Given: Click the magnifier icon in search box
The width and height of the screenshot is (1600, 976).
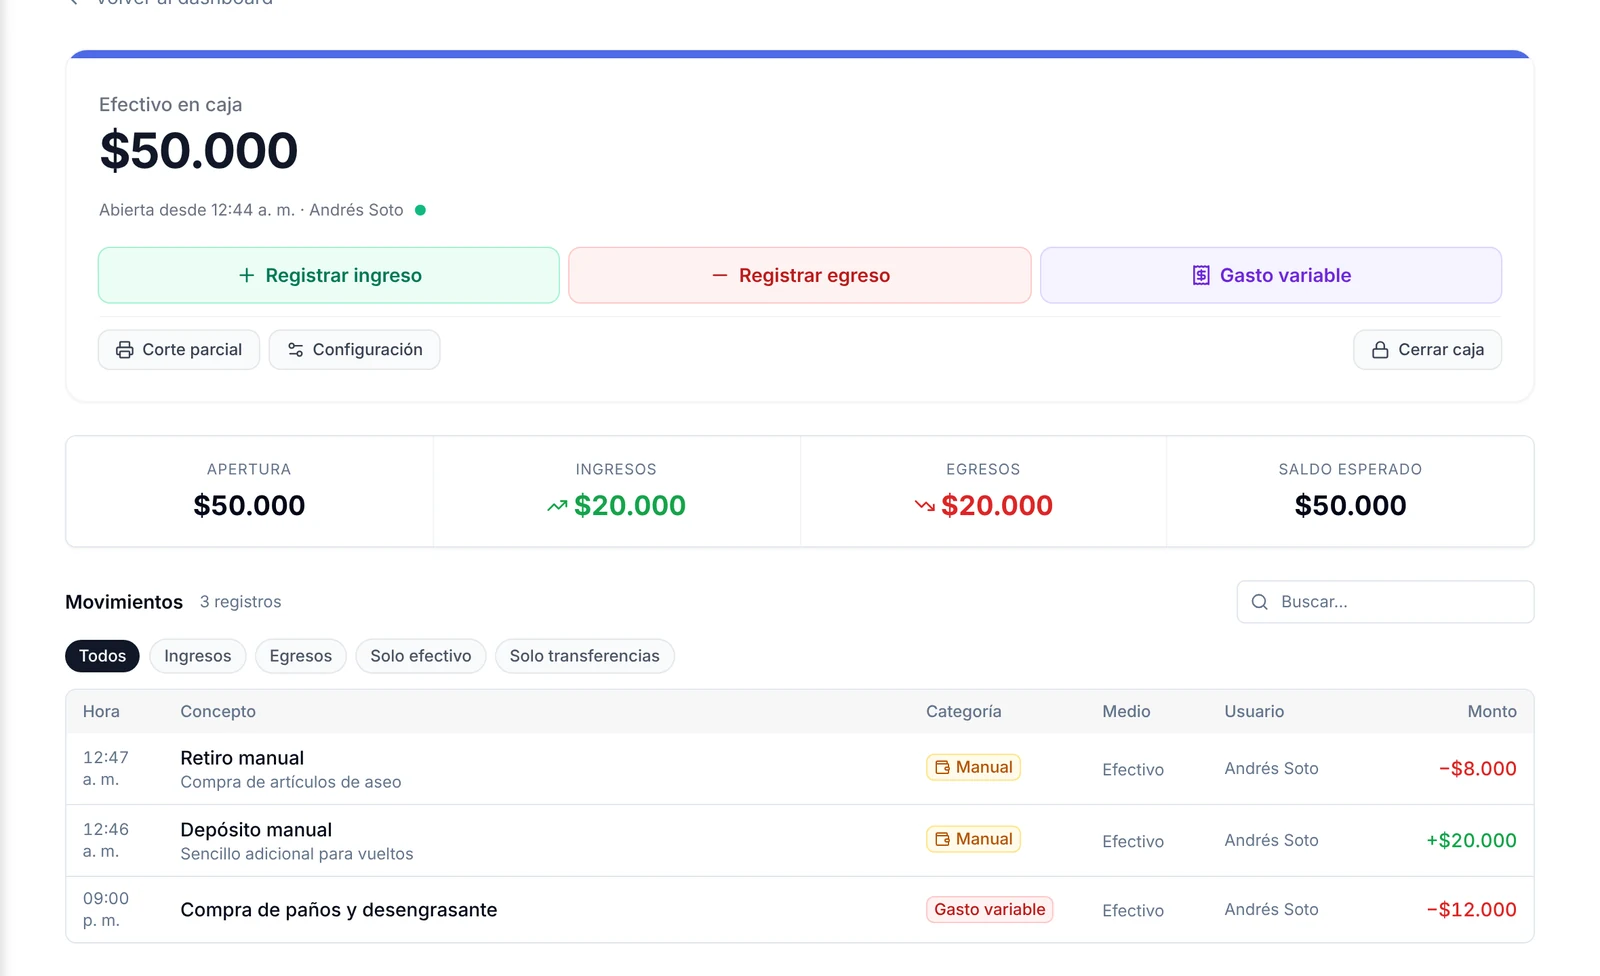Looking at the screenshot, I should pyautogui.click(x=1260, y=602).
